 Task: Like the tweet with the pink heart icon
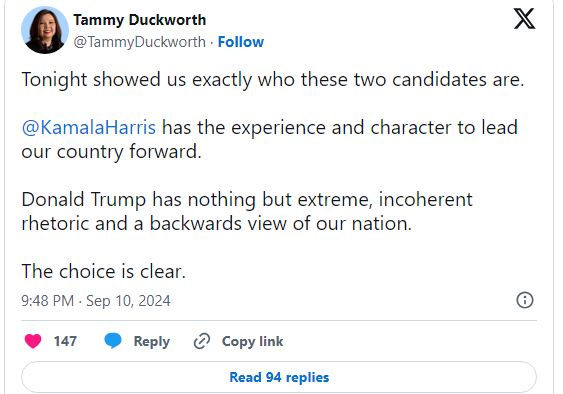coord(33,341)
